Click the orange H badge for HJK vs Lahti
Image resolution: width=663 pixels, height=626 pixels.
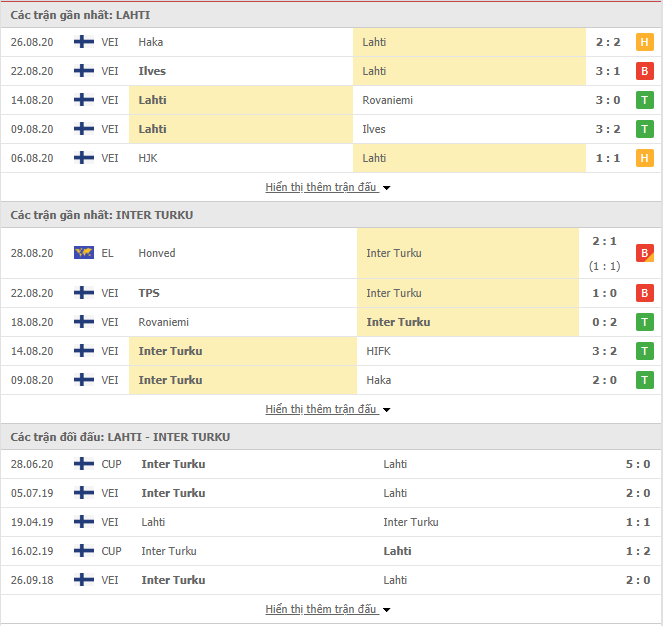point(644,158)
